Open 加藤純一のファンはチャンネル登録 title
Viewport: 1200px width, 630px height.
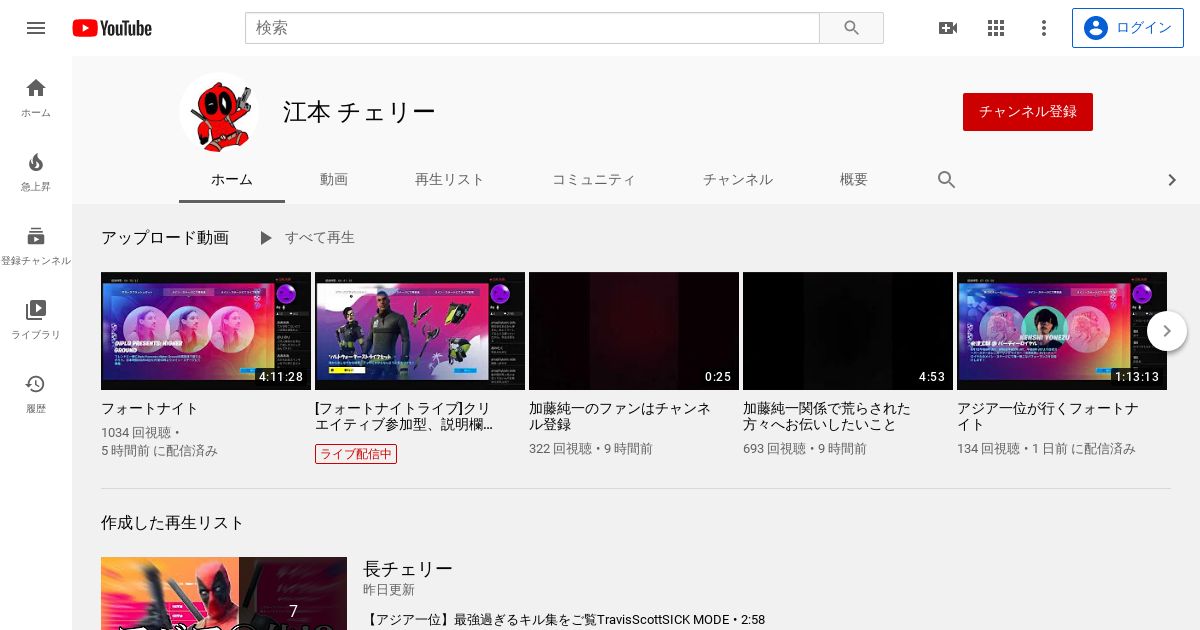[620, 417]
